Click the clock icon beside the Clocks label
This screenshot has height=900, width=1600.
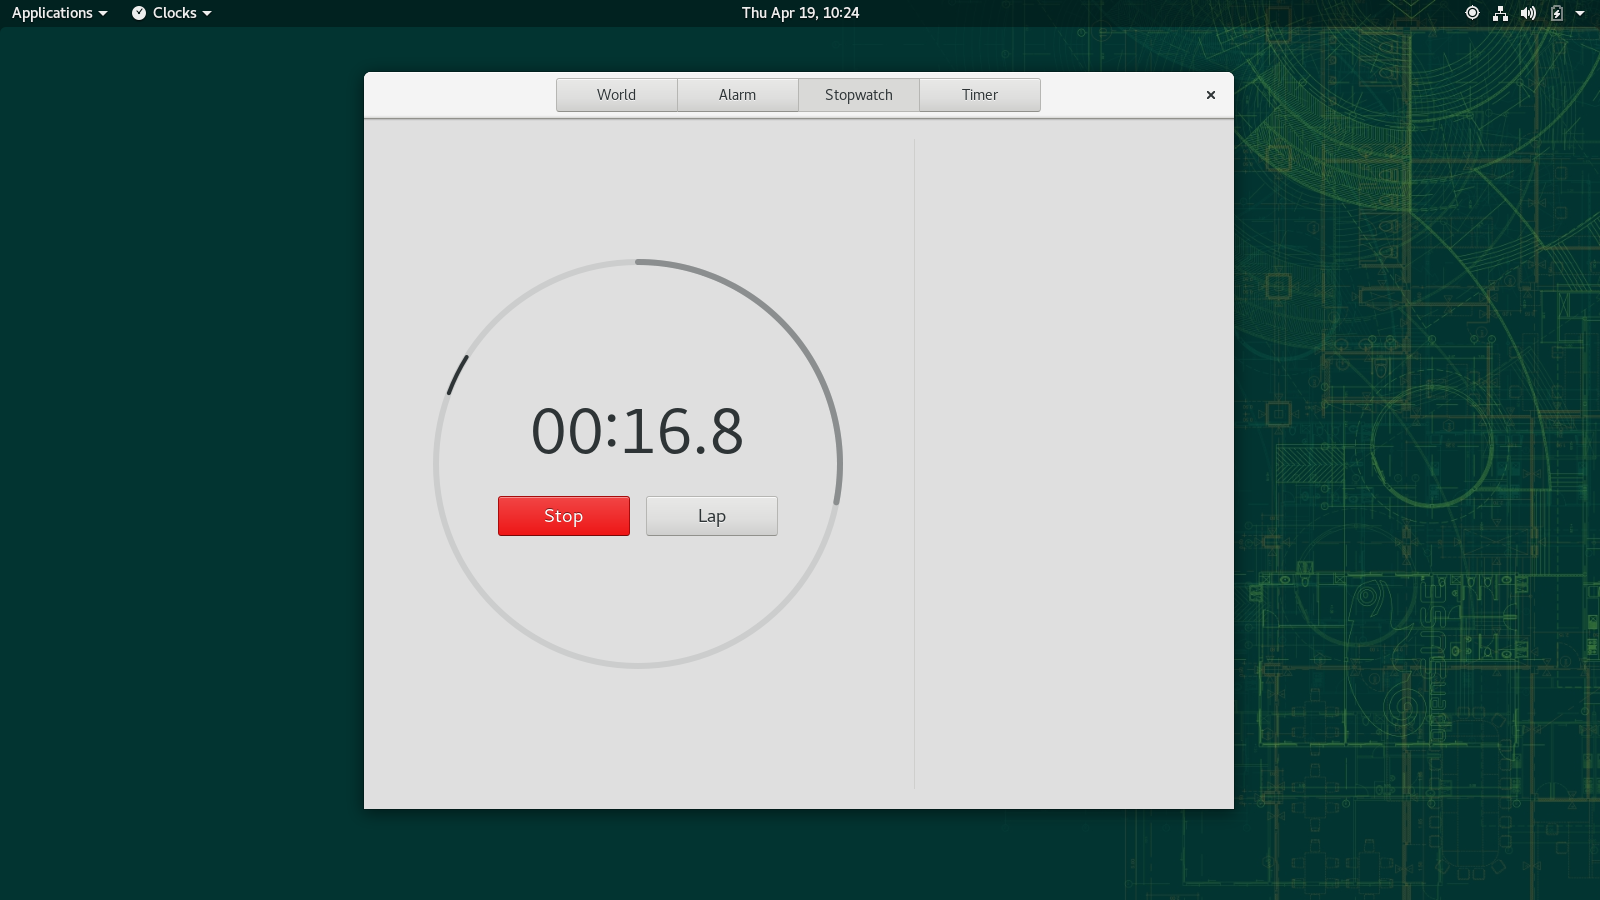[x=139, y=13]
